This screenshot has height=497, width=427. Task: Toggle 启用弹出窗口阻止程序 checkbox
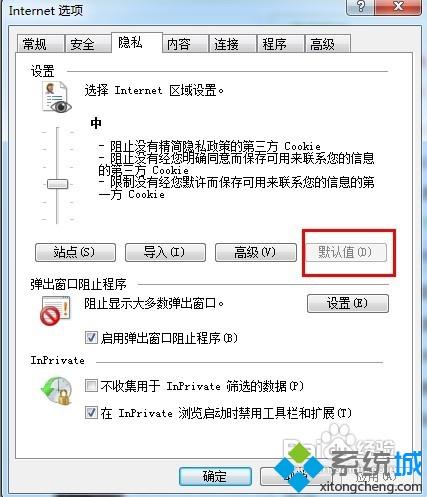(x=91, y=338)
